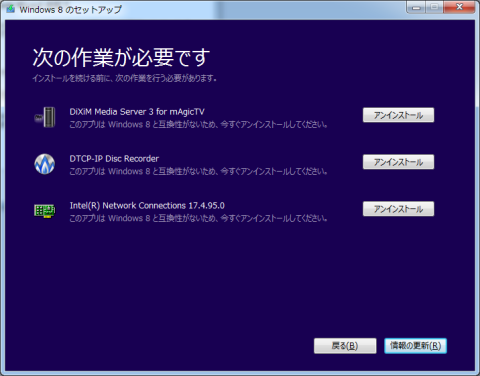The width and height of the screenshot is (480, 376).
Task: Uninstall DiXiM Media Server 3 for mAgicTV
Action: tap(398, 115)
